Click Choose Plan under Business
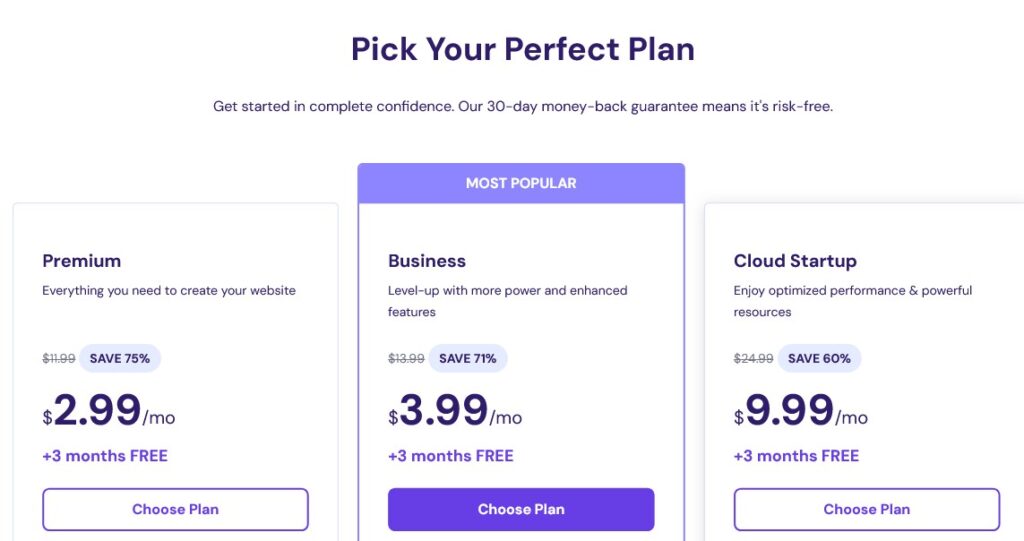The width and height of the screenshot is (1024, 541). click(521, 509)
